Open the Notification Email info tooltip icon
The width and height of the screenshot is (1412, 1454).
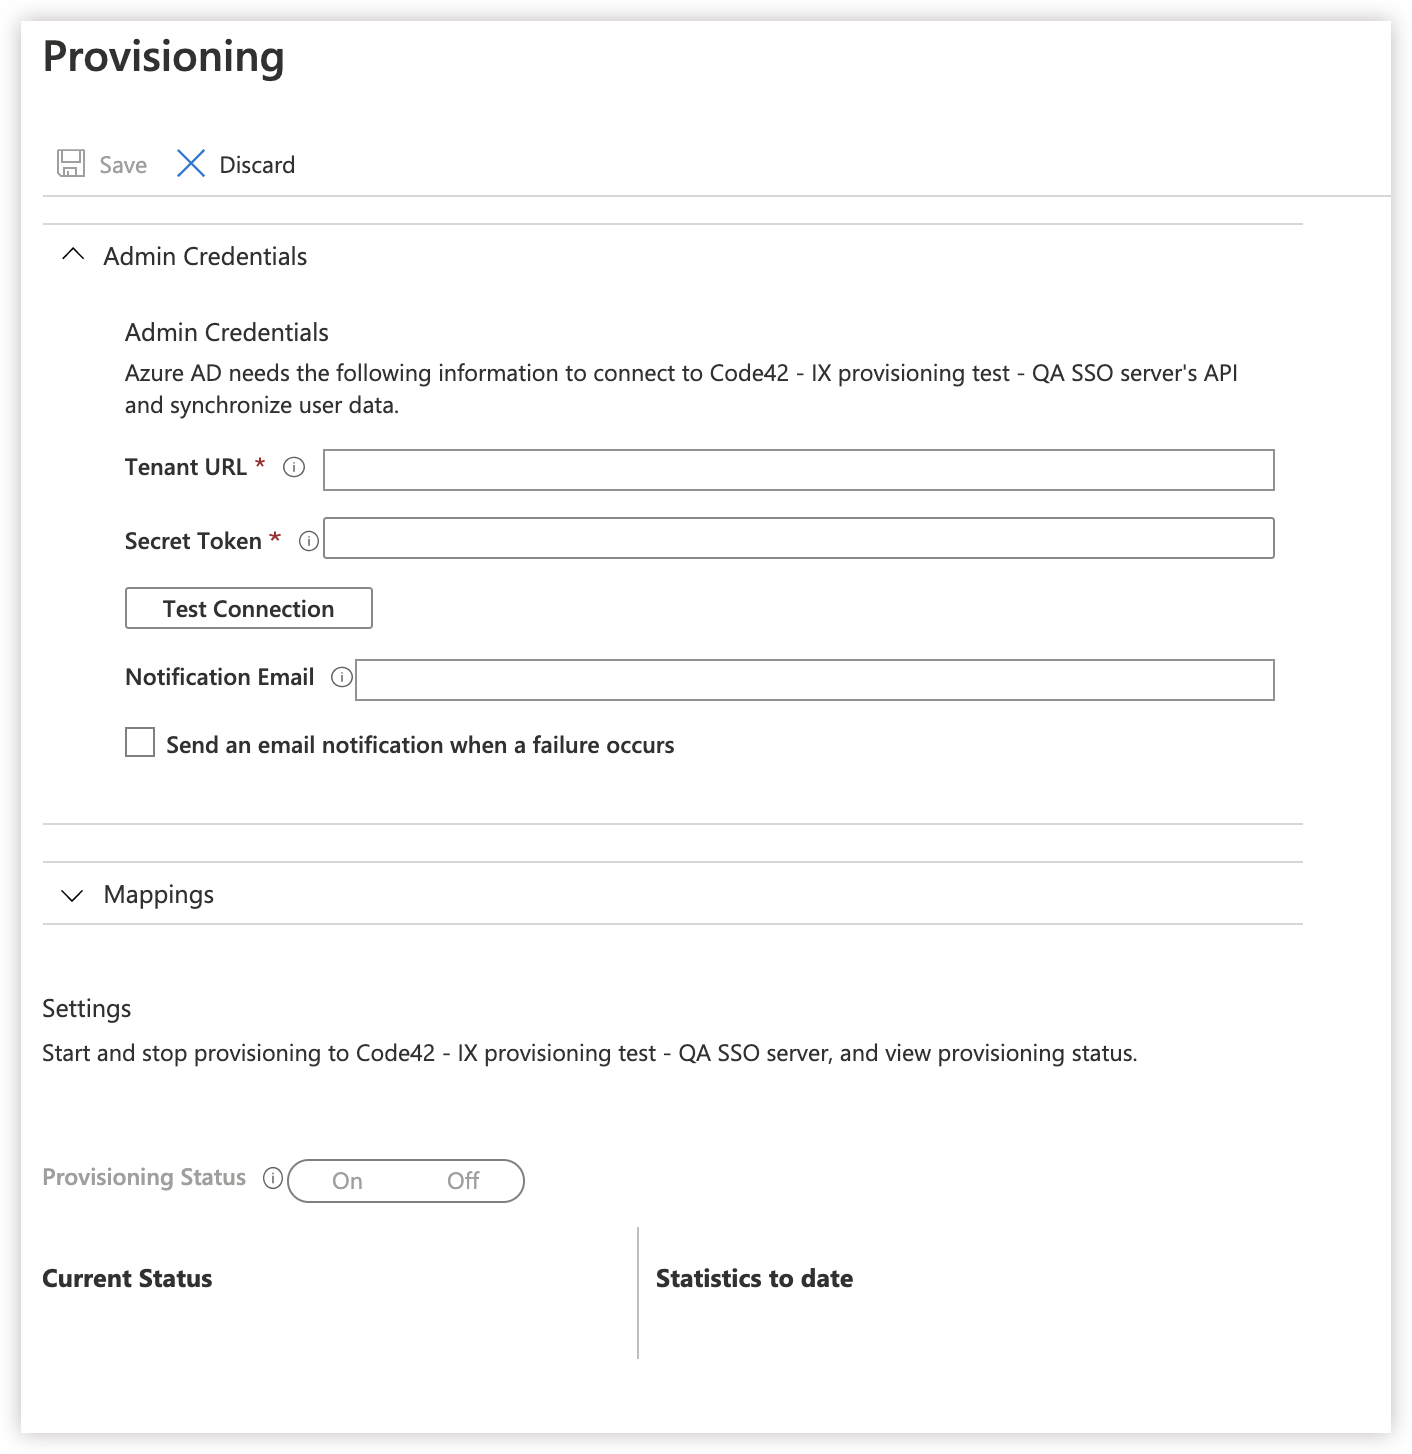coord(342,678)
